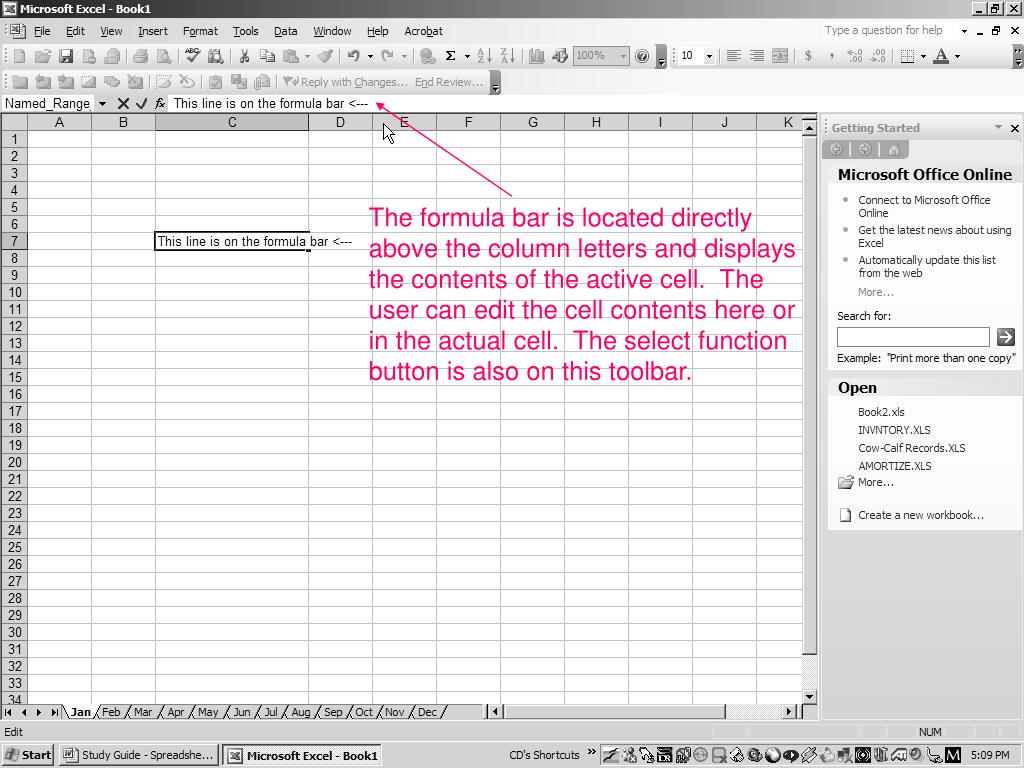Save the workbook with the floppy disk icon
Image resolution: width=1024 pixels, height=768 pixels.
coord(66,56)
